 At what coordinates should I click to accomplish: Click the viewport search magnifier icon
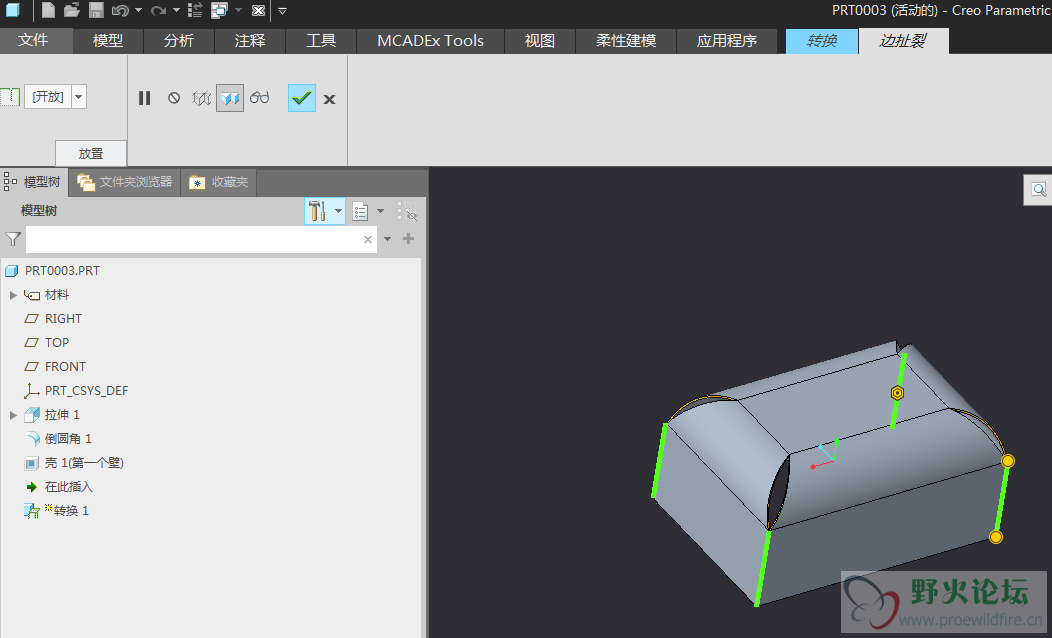tap(1039, 190)
